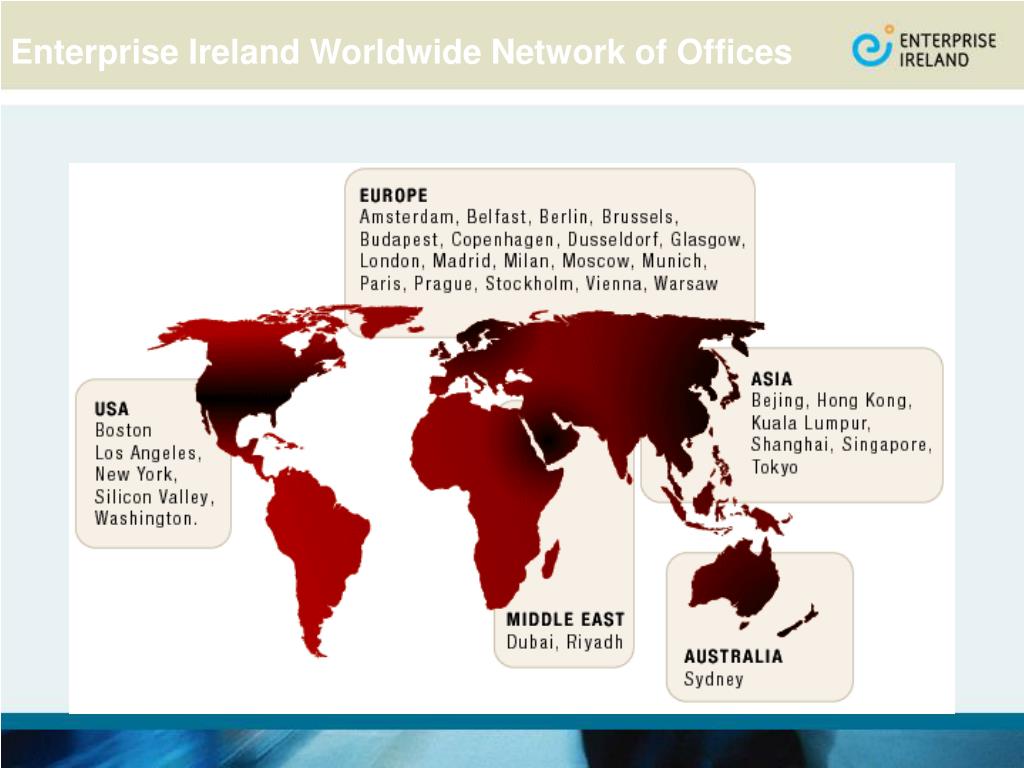This screenshot has width=1024, height=768.
Task: Select the USA heading
Action: click(x=112, y=409)
